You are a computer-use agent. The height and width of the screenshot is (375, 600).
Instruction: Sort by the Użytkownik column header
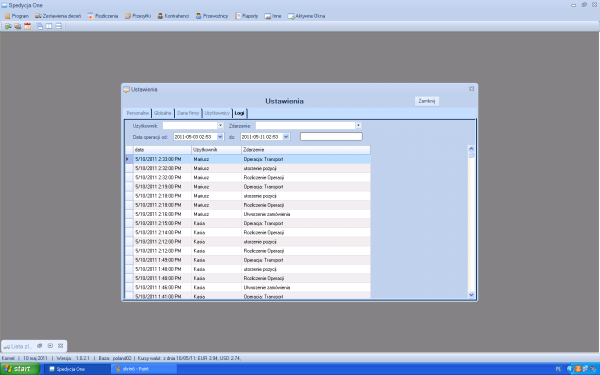[216, 150]
